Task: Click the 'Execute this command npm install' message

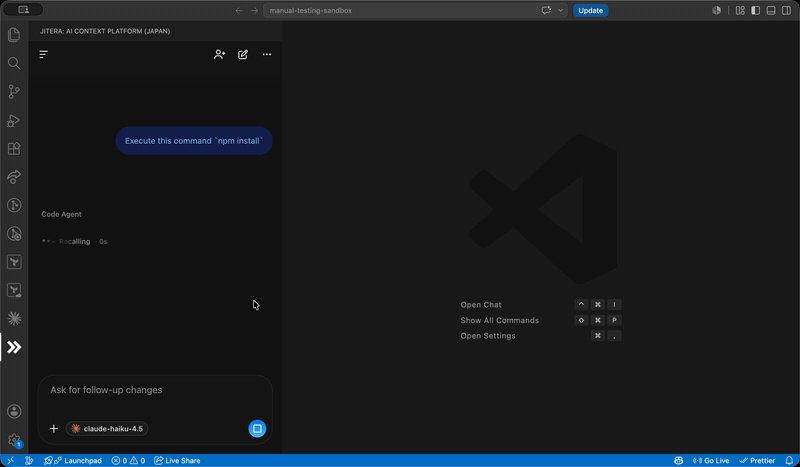Action: (x=194, y=141)
